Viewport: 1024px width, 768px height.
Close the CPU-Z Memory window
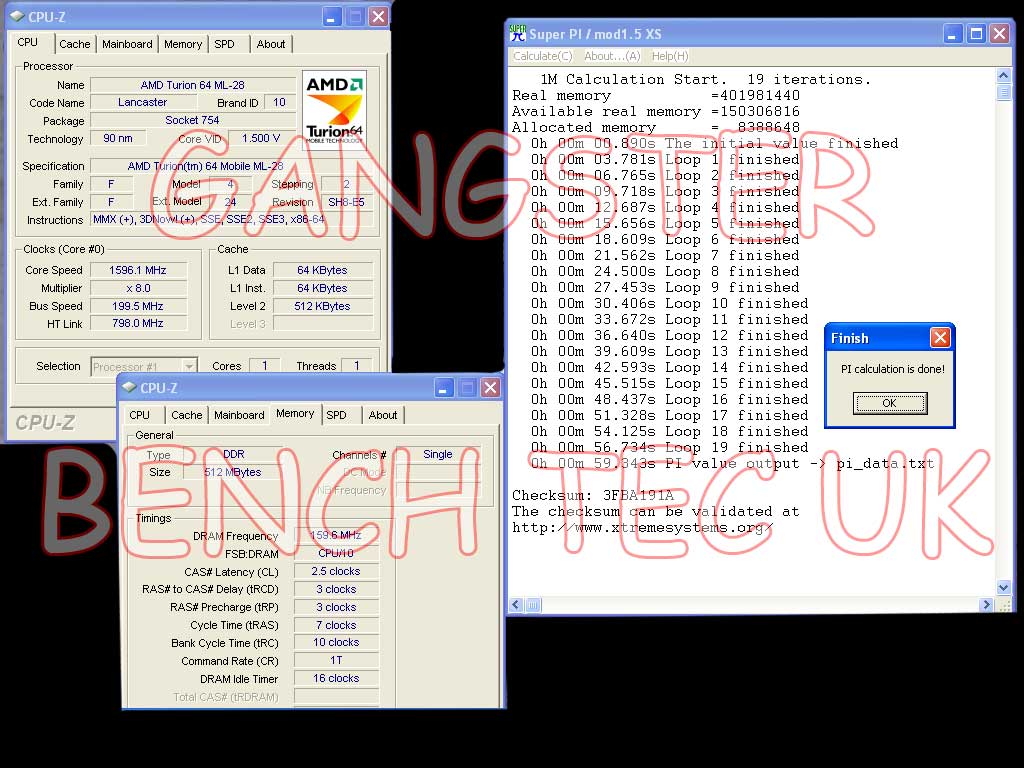[x=490, y=388]
